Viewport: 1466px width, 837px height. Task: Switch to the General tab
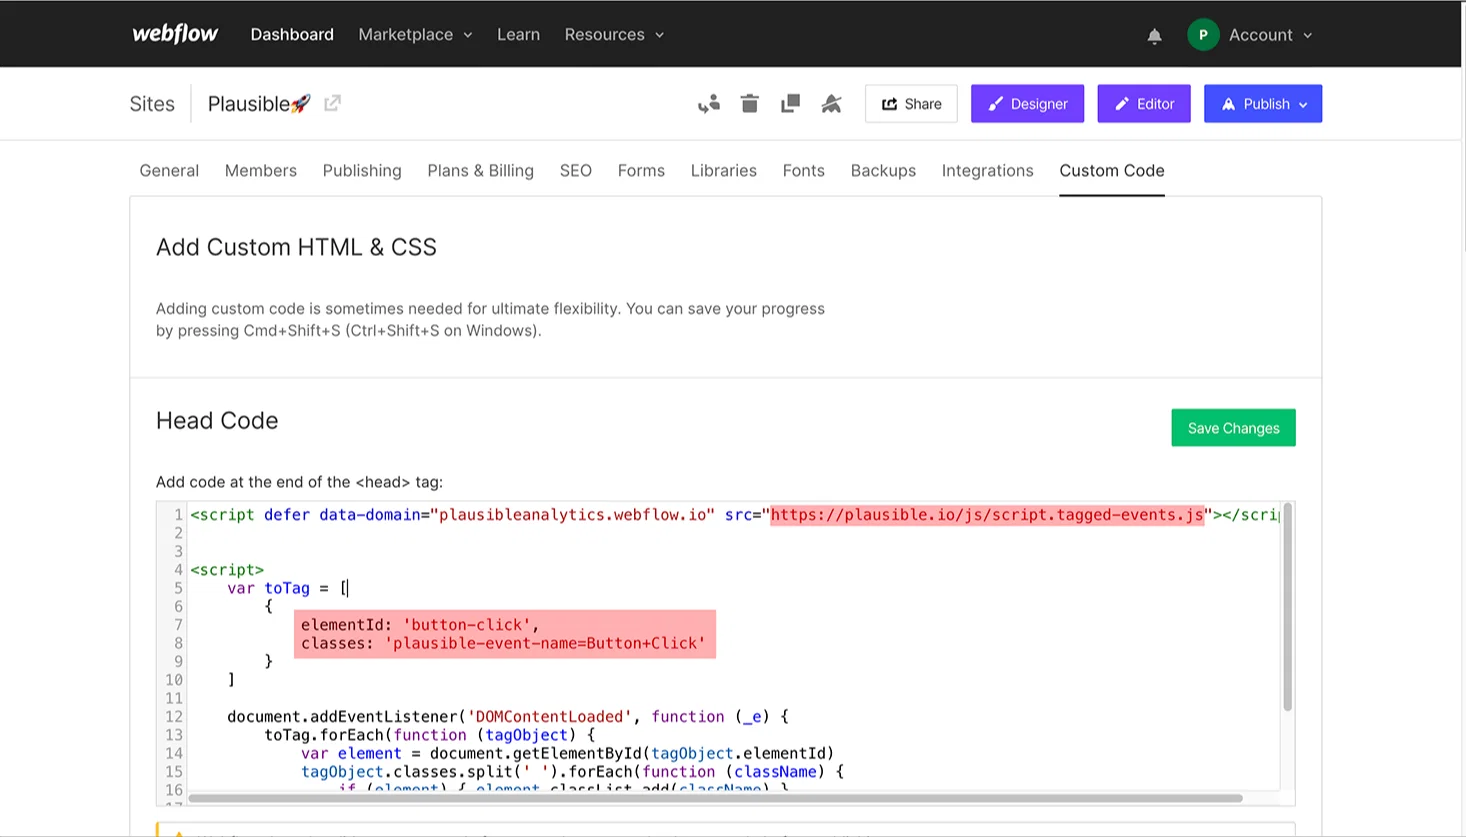click(x=169, y=171)
